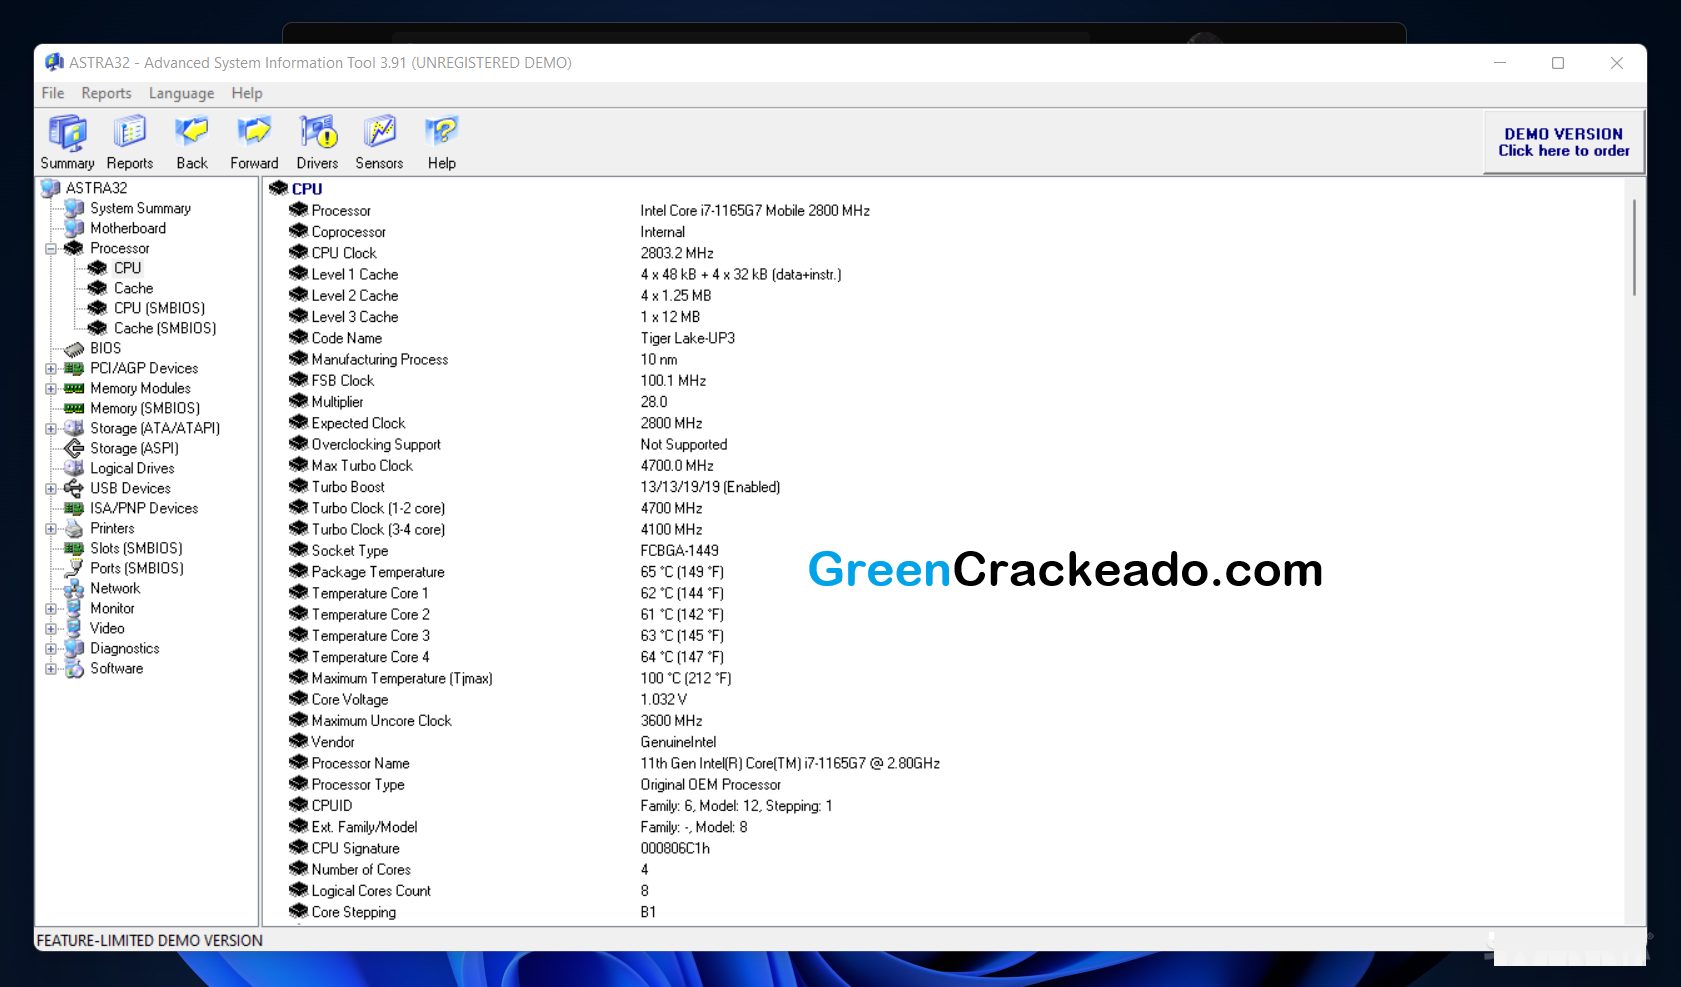The width and height of the screenshot is (1681, 987).
Task: Click the BIOS chip icon in tree
Action: (74, 348)
